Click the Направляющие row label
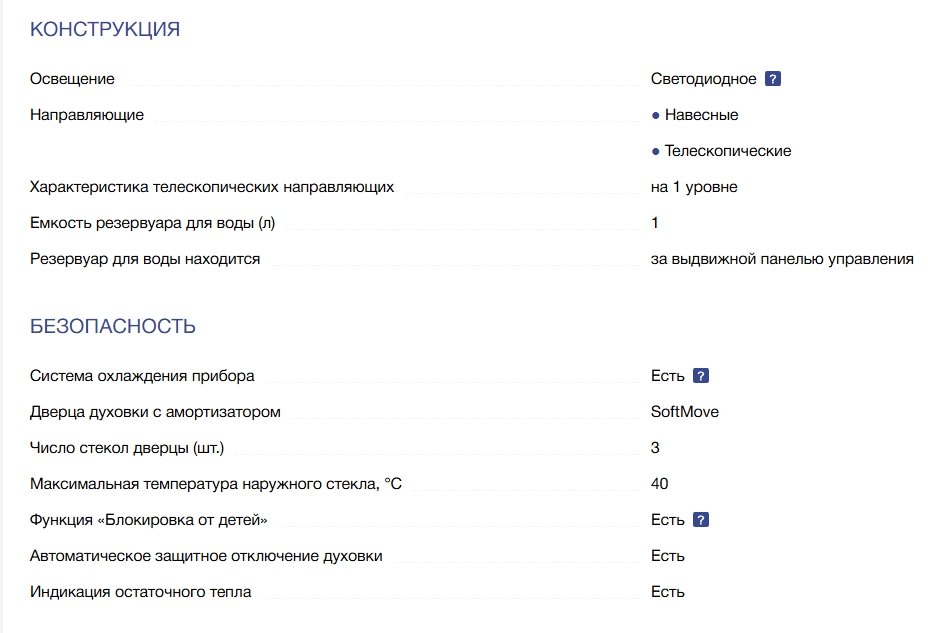 point(87,115)
